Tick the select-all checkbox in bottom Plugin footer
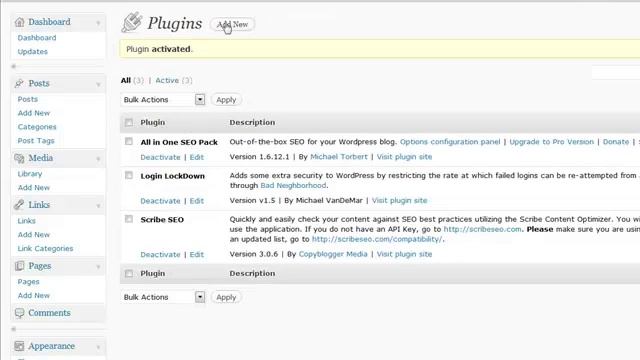 click(129, 273)
